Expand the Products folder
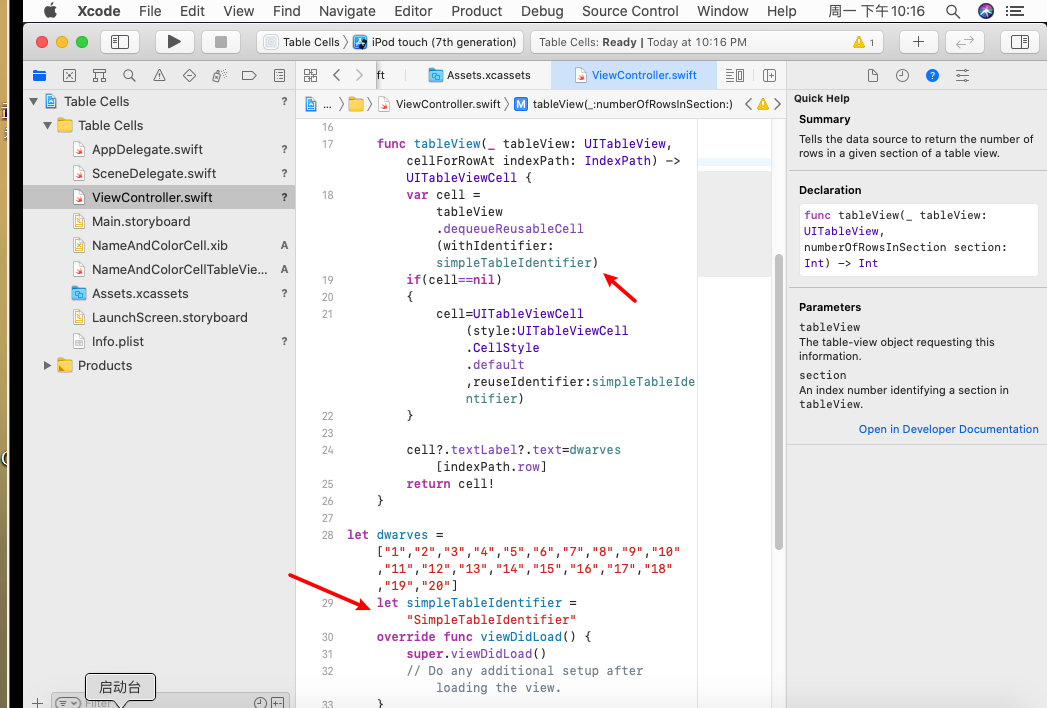 (x=47, y=365)
